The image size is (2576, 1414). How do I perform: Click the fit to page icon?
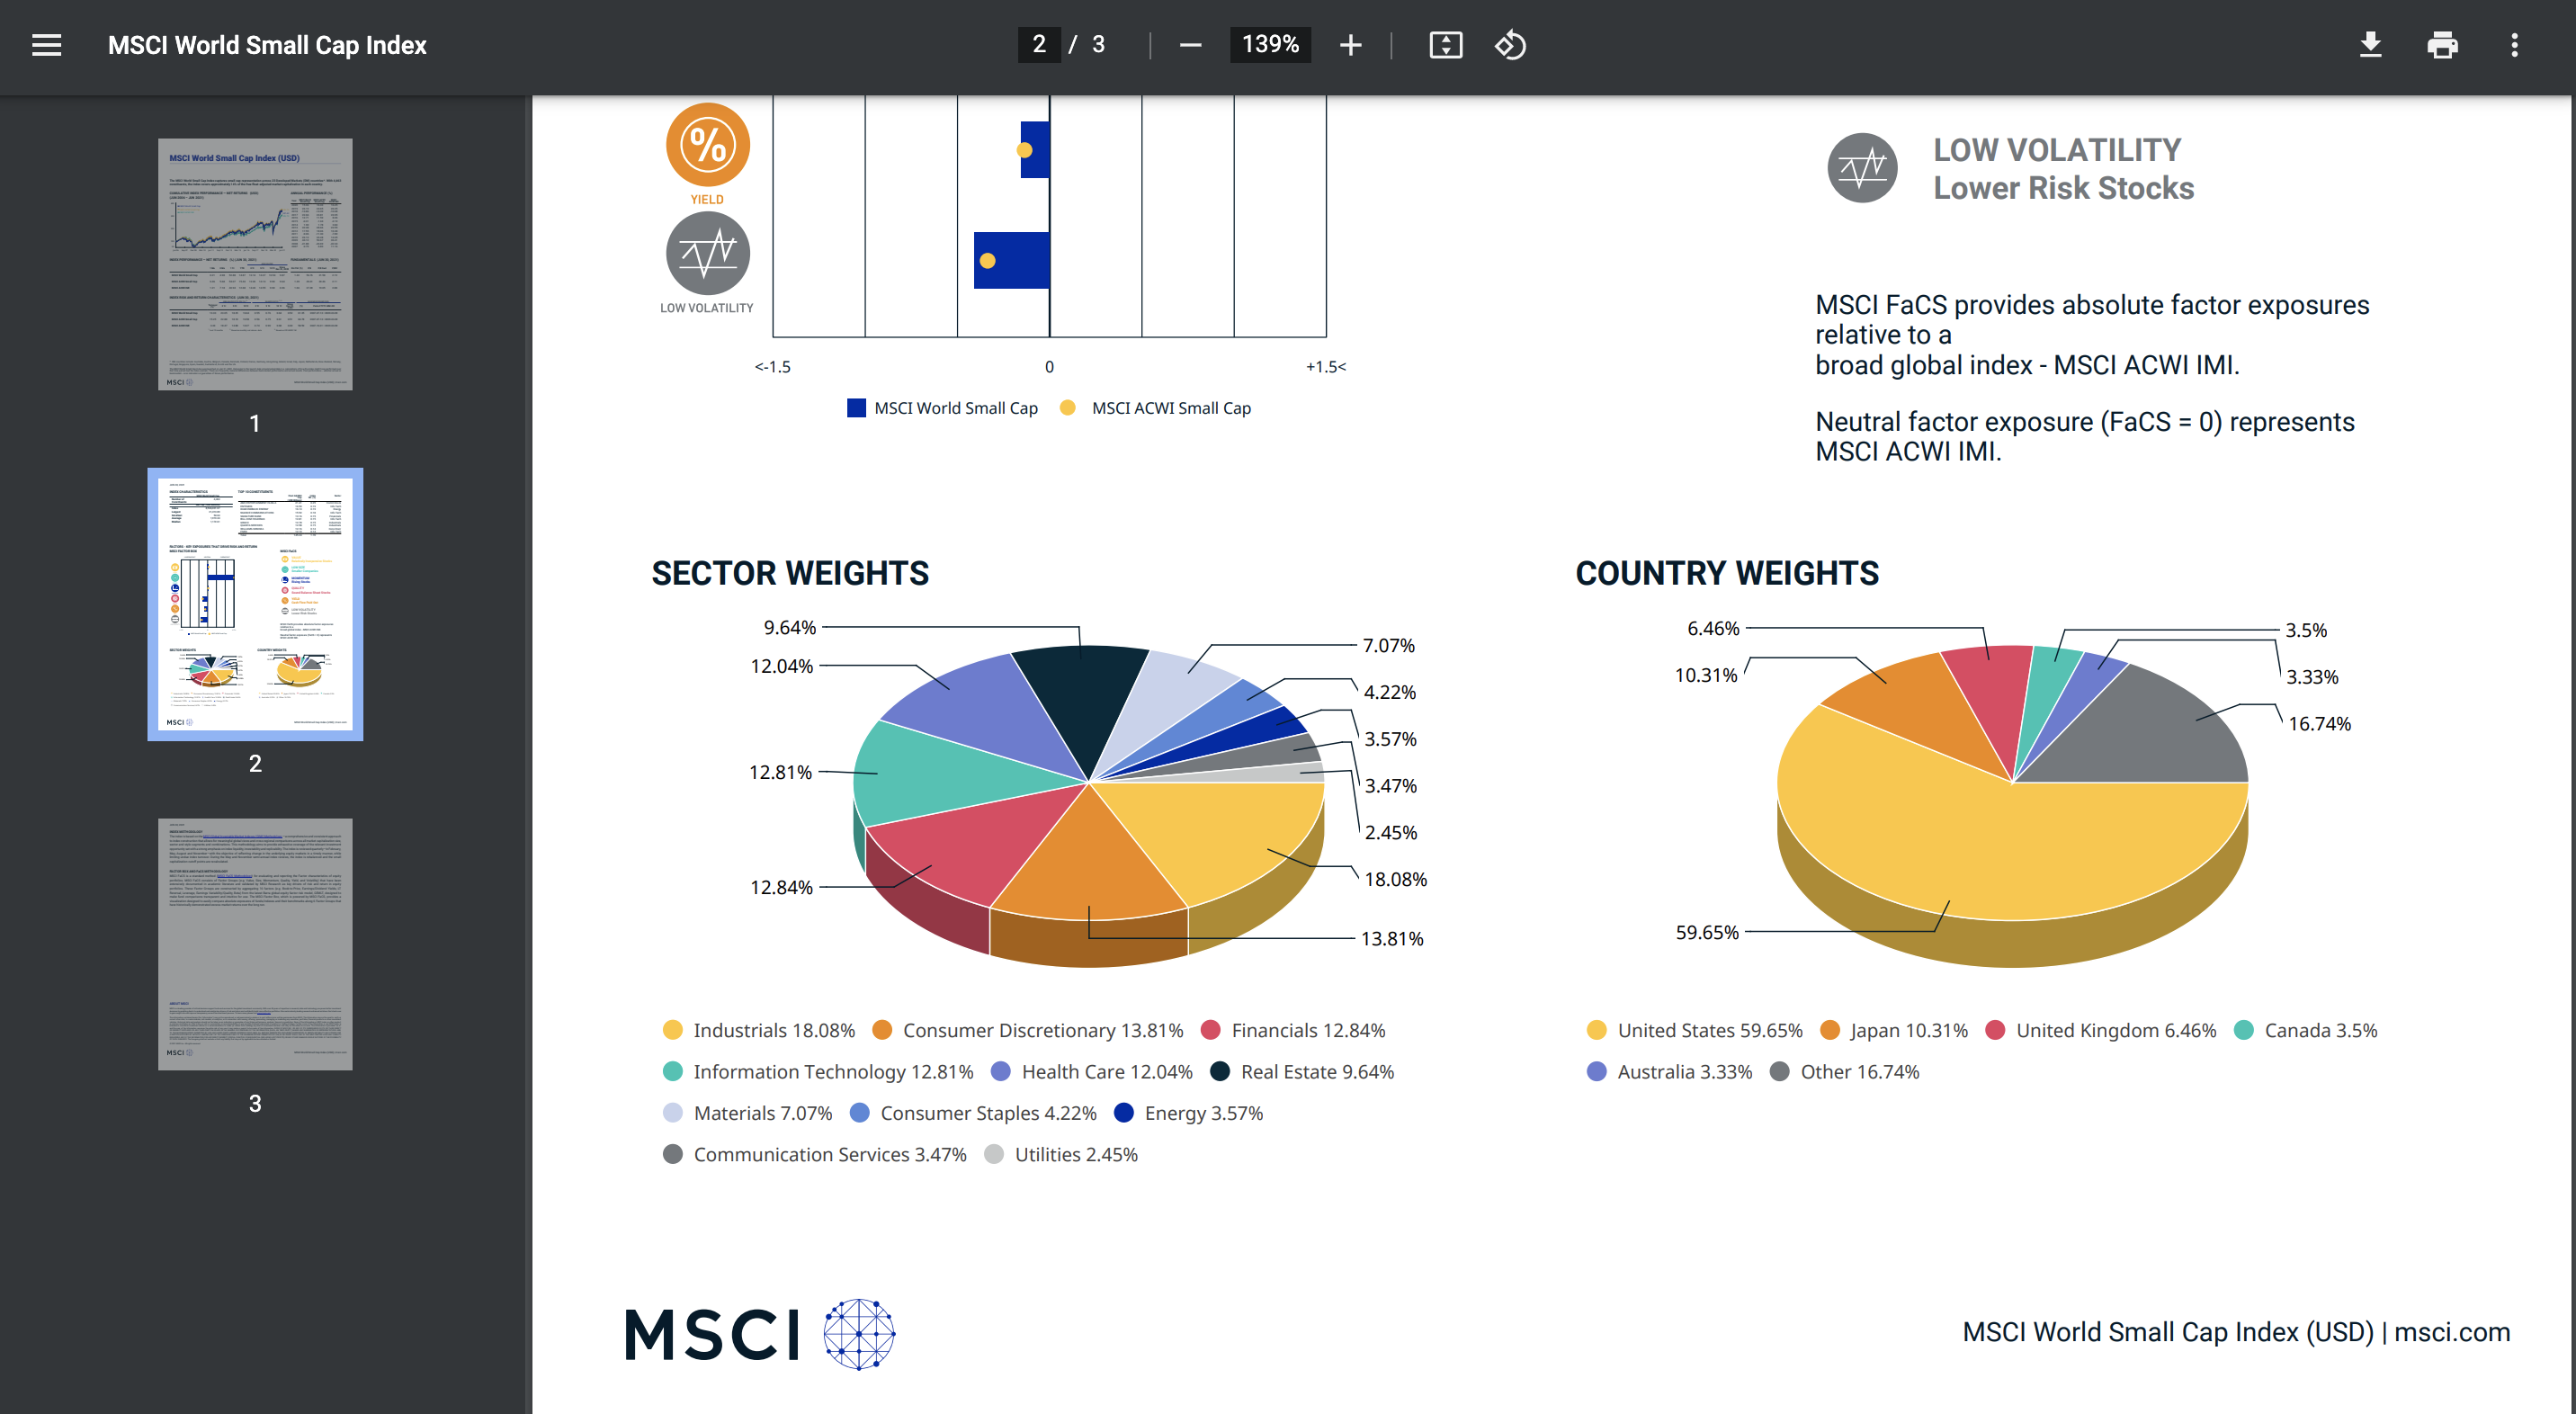[x=1445, y=45]
